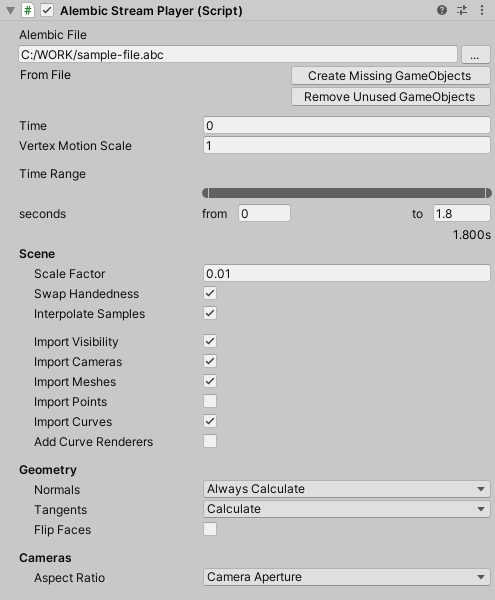The height and width of the screenshot is (600, 495).
Task: Click the C# script icon in header
Action: [28, 10]
